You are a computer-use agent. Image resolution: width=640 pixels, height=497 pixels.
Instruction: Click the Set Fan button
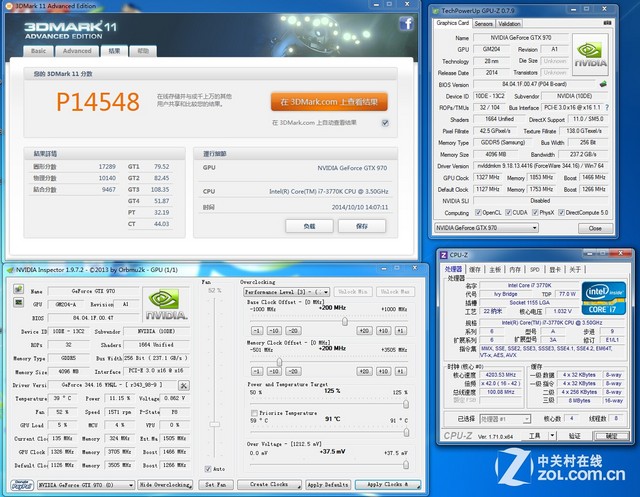click(216, 485)
